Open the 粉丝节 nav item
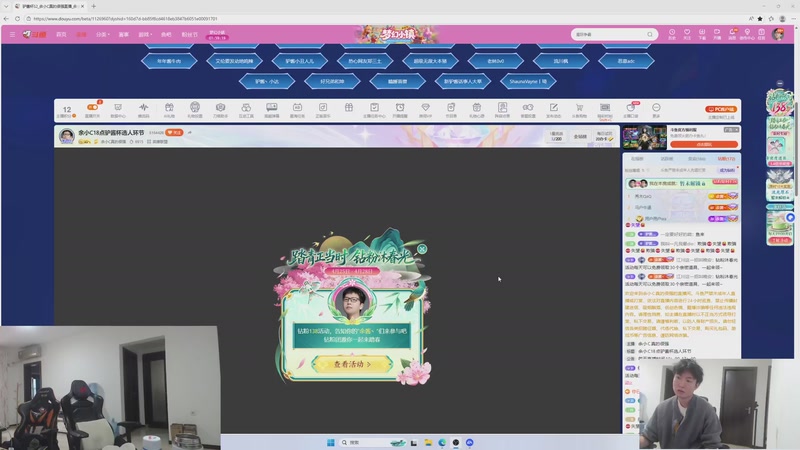The image size is (800, 450). coord(189,35)
